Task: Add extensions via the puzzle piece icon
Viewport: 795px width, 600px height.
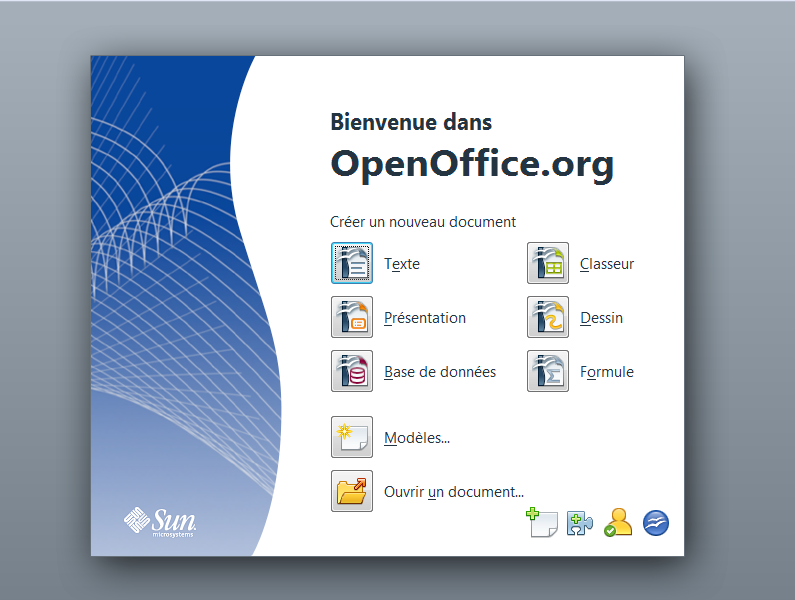Action: (x=580, y=523)
